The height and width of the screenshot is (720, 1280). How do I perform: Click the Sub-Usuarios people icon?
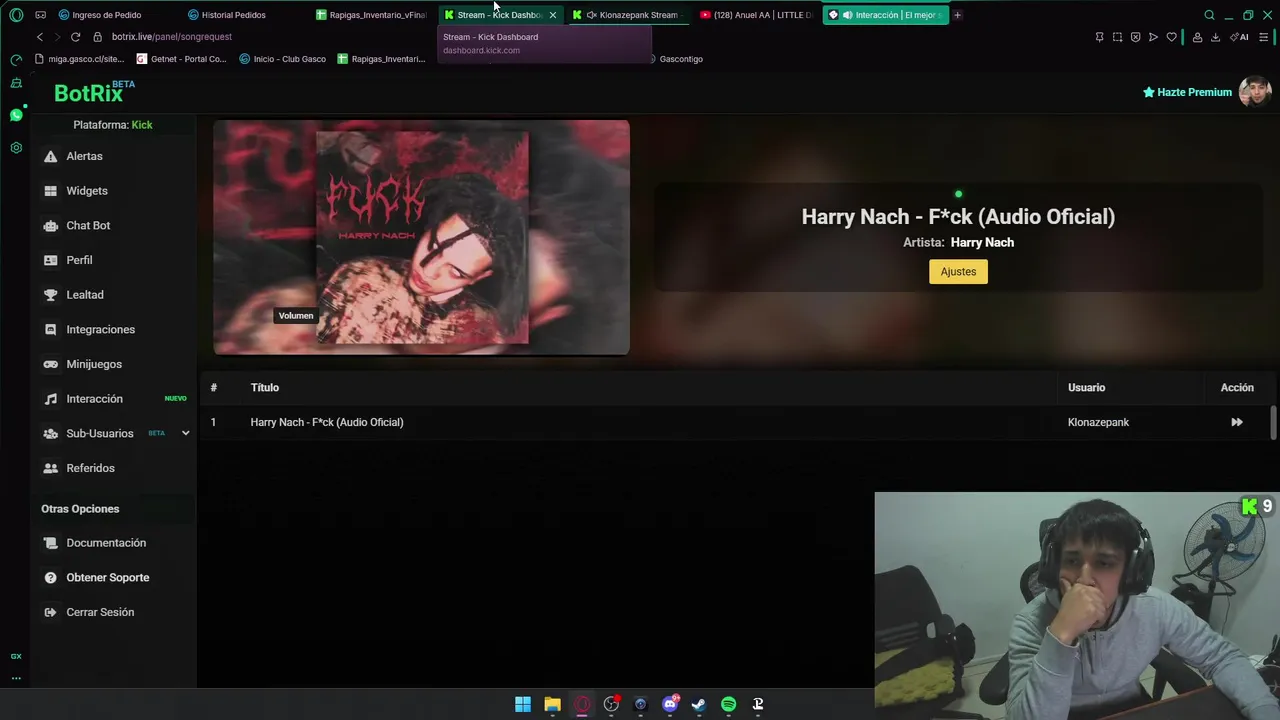click(50, 433)
